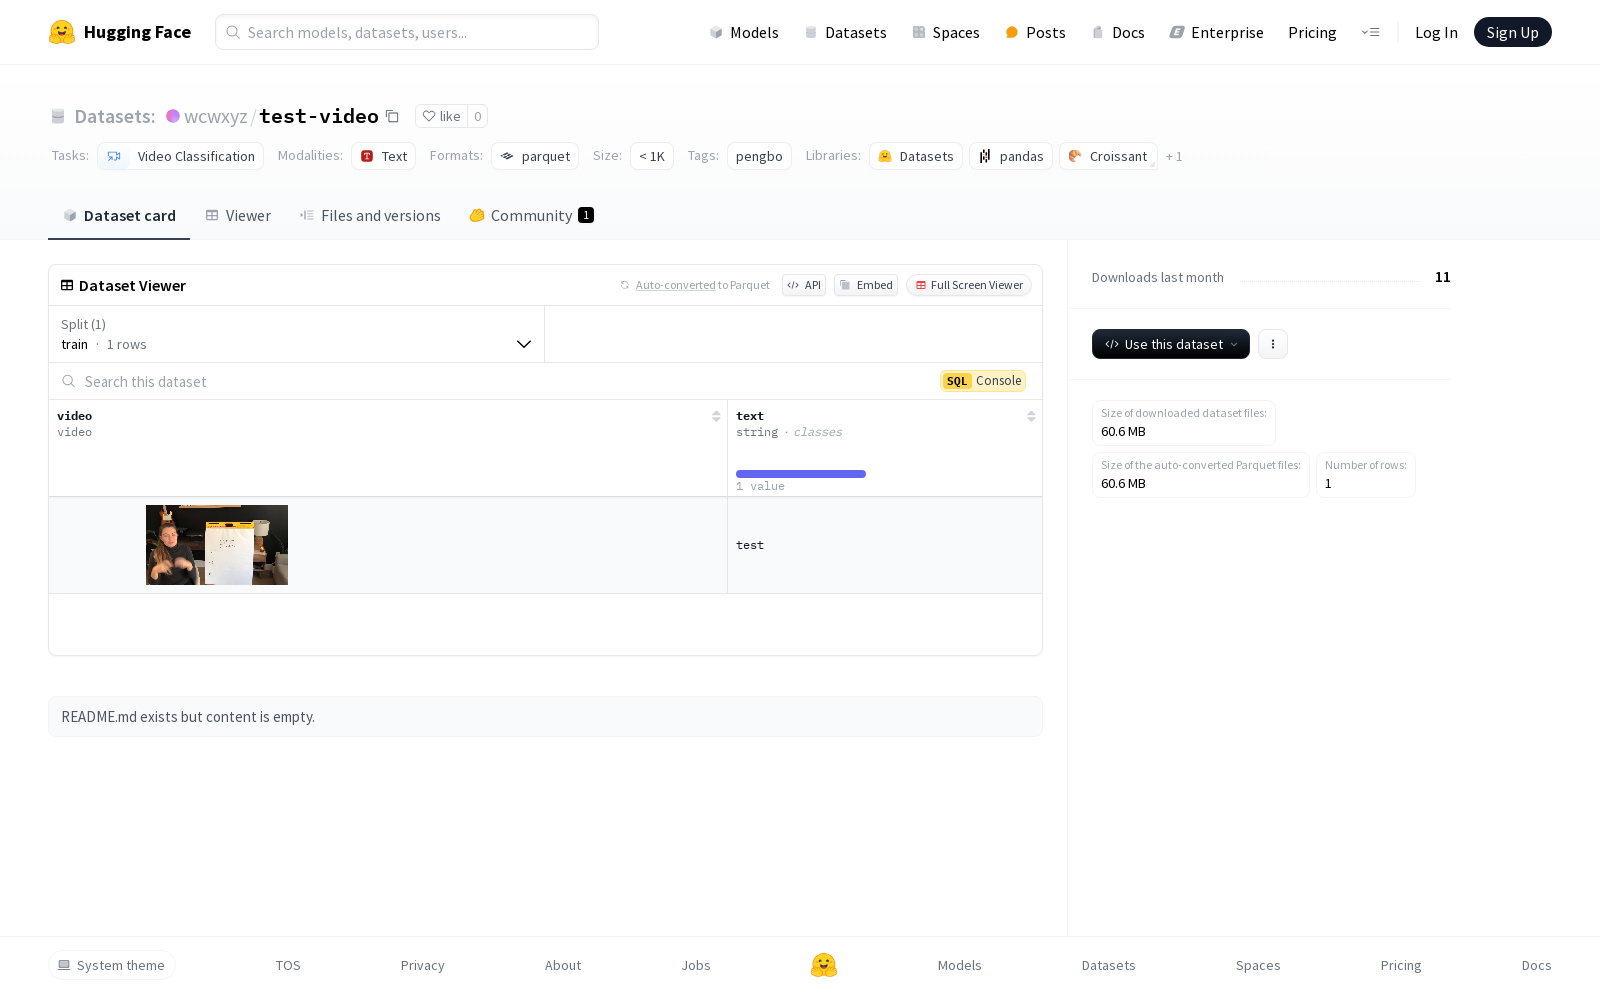This screenshot has width=1600, height=1000.
Task: Open the Files and versions tab
Action: (370, 216)
